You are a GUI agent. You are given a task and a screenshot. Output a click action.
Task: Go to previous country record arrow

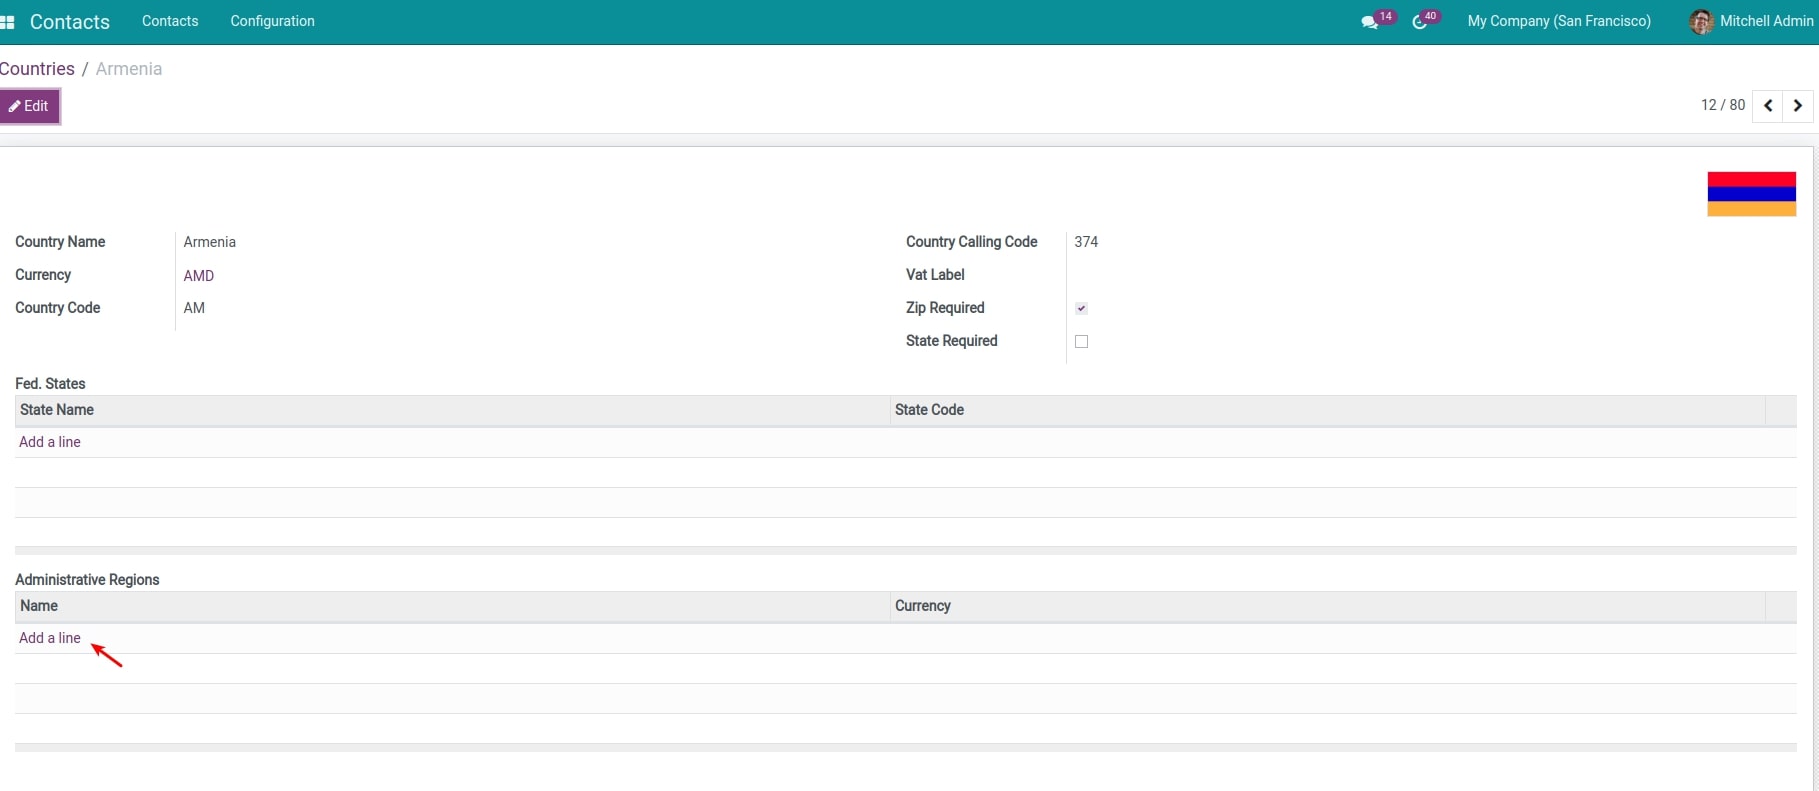[x=1768, y=105]
